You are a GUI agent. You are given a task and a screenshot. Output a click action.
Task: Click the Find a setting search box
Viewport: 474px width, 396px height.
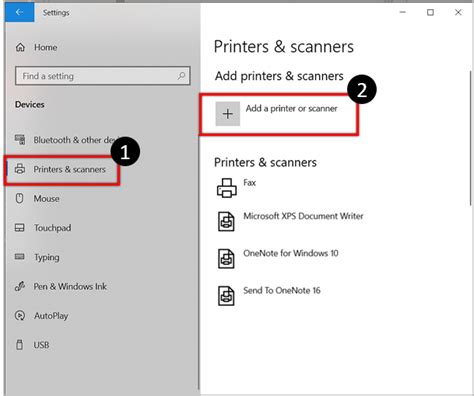pyautogui.click(x=103, y=76)
